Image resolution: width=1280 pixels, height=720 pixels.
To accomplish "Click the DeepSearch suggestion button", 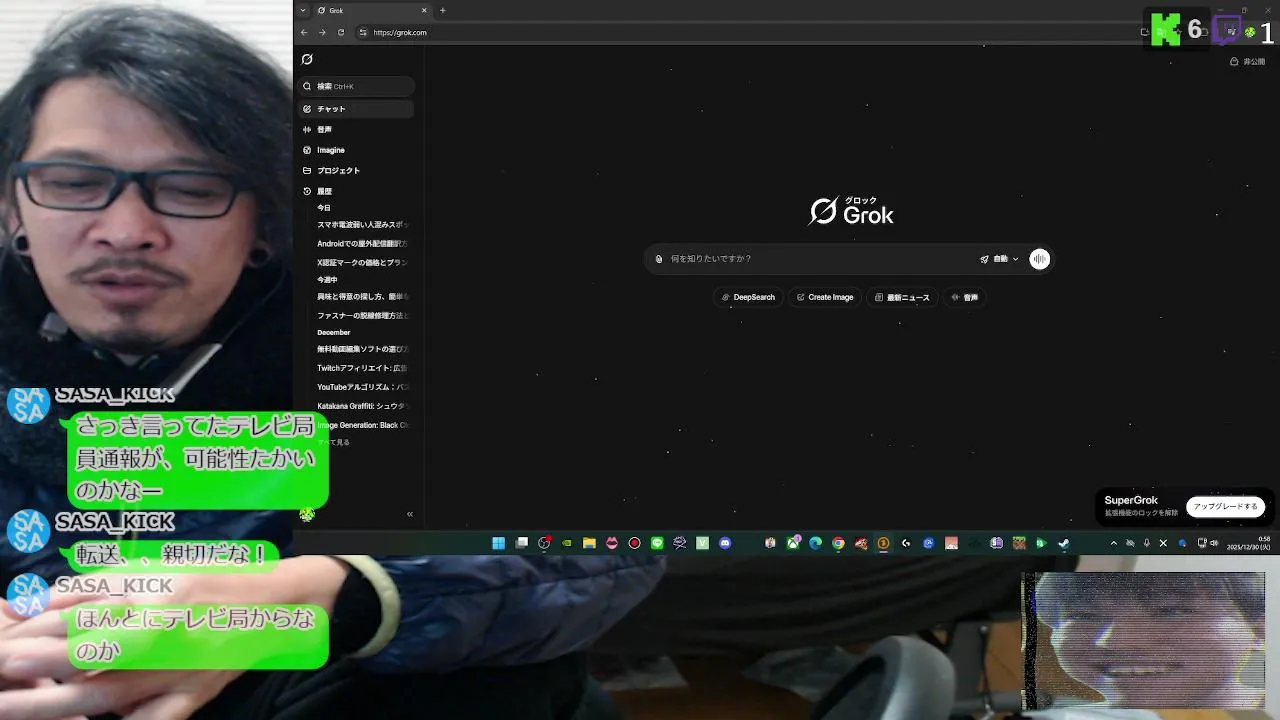I will coord(748,297).
